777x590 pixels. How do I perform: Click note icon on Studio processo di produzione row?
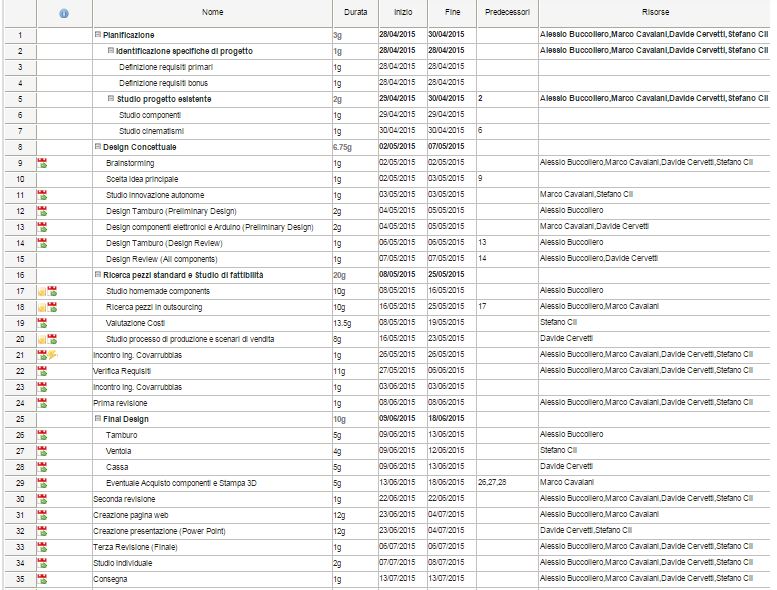(42, 340)
